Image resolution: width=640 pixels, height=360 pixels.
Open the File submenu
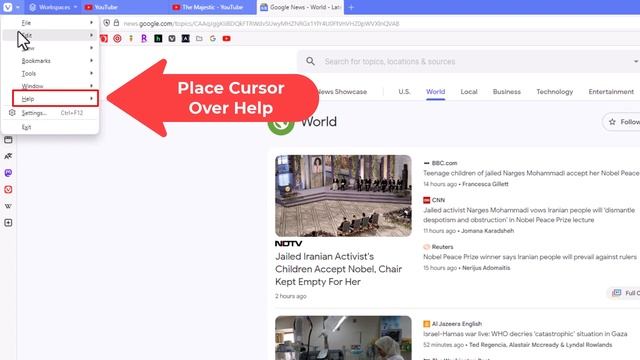(51, 23)
